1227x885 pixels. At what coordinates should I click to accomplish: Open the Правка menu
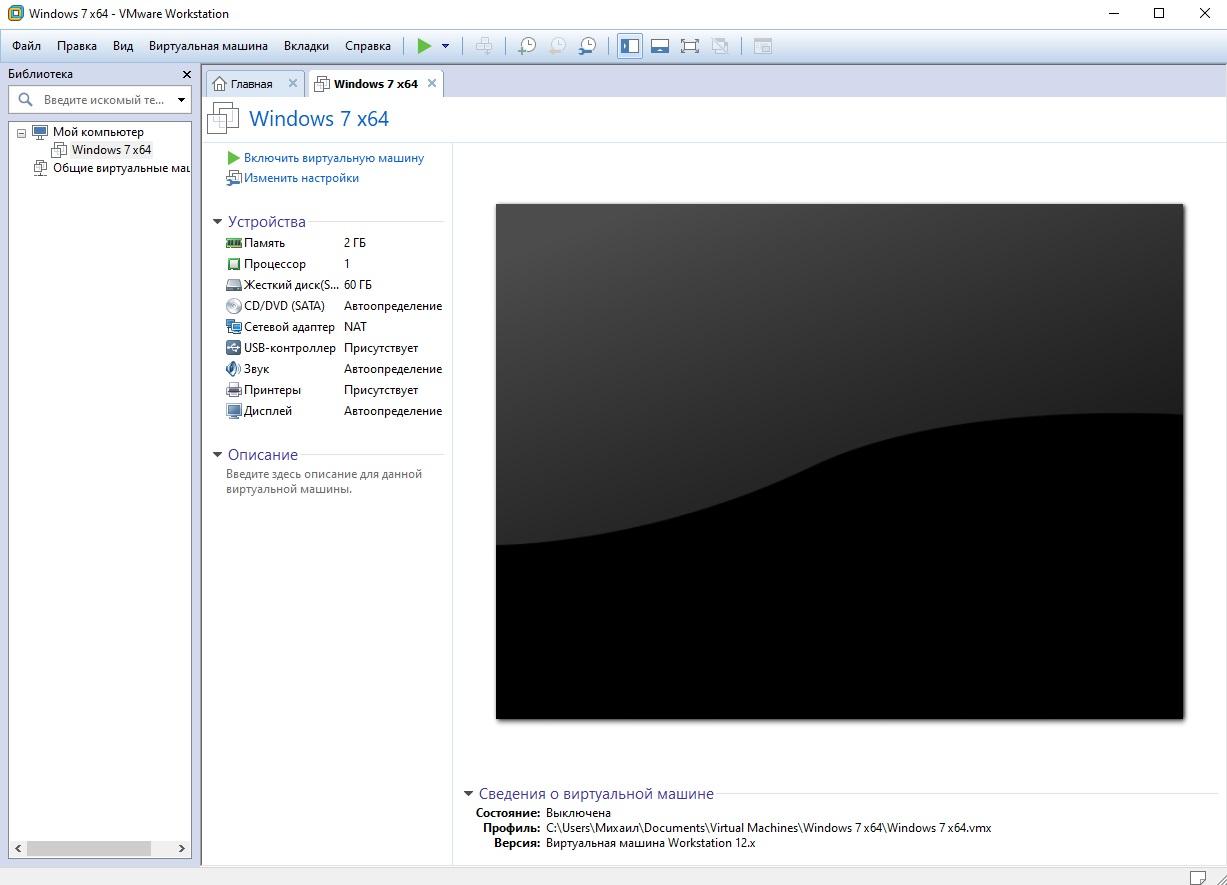click(x=77, y=46)
